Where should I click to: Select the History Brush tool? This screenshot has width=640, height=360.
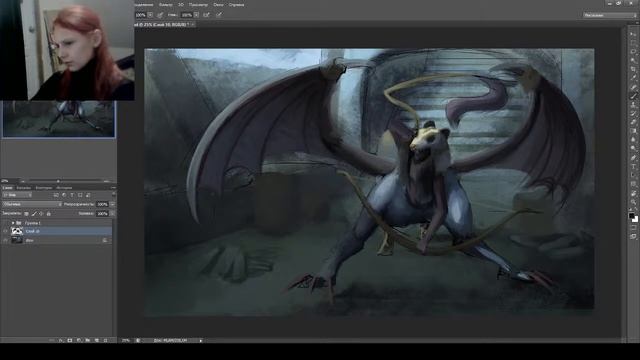click(x=633, y=114)
